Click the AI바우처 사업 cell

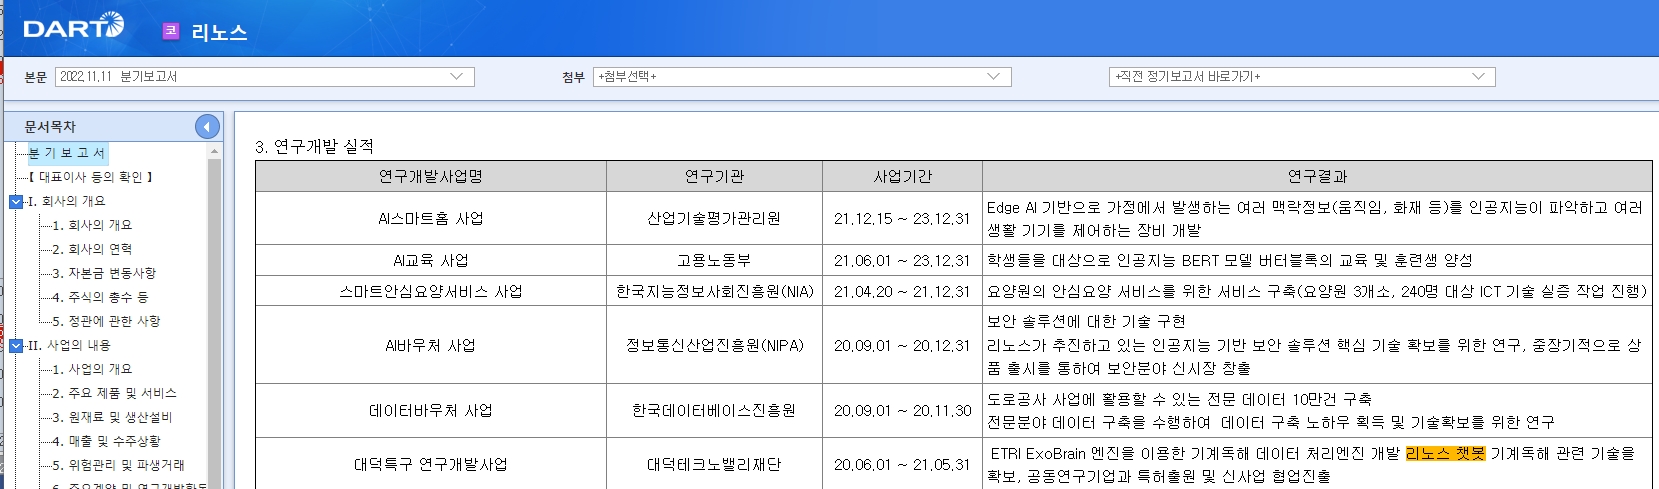click(x=431, y=345)
